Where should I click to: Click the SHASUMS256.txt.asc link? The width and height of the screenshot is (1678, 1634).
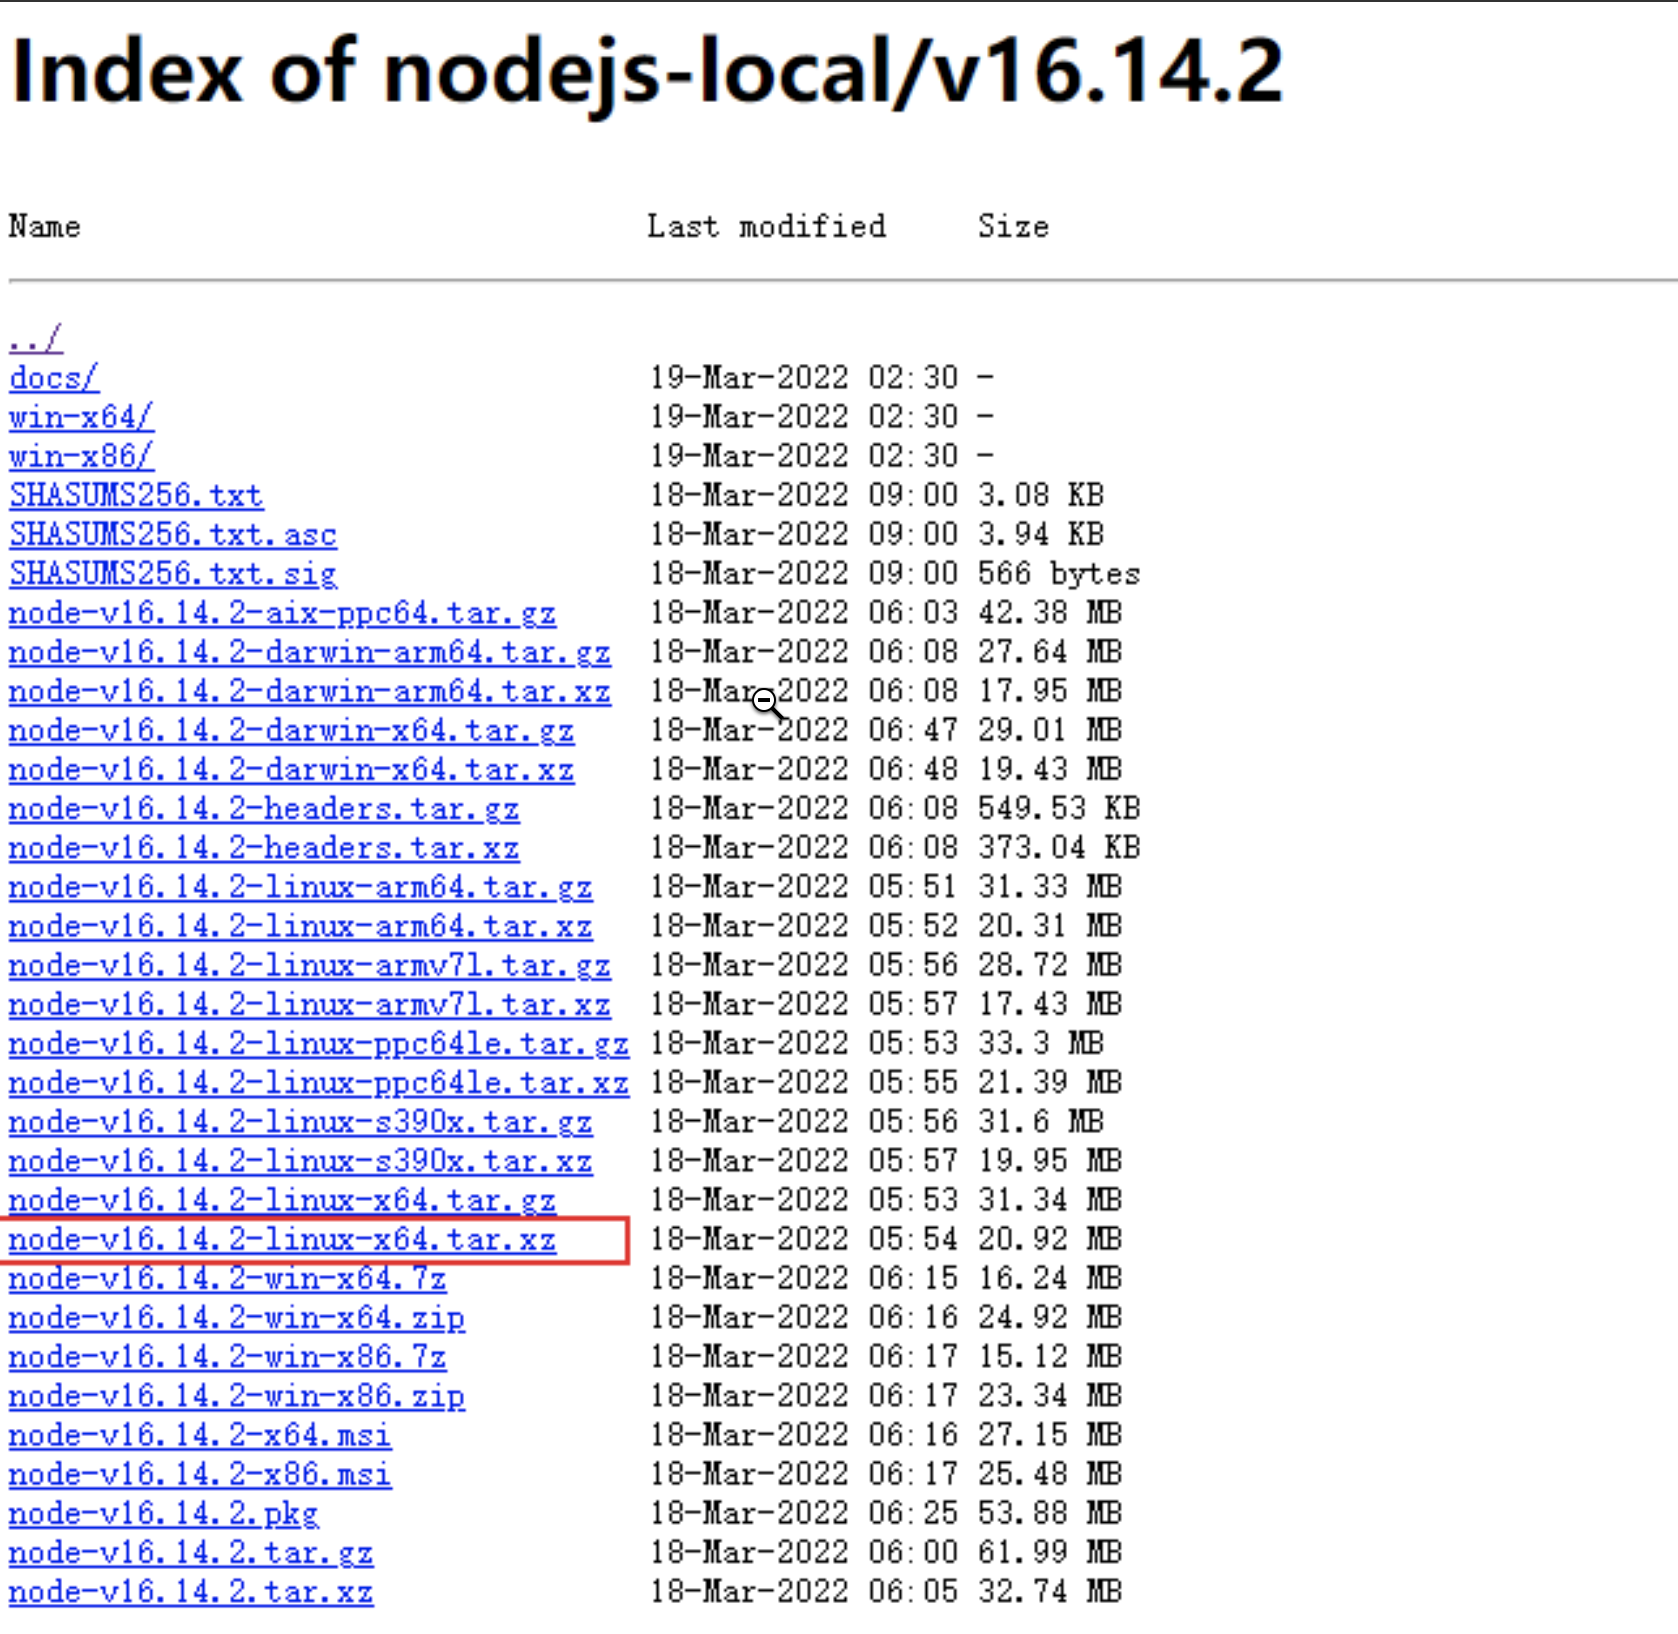click(x=173, y=534)
